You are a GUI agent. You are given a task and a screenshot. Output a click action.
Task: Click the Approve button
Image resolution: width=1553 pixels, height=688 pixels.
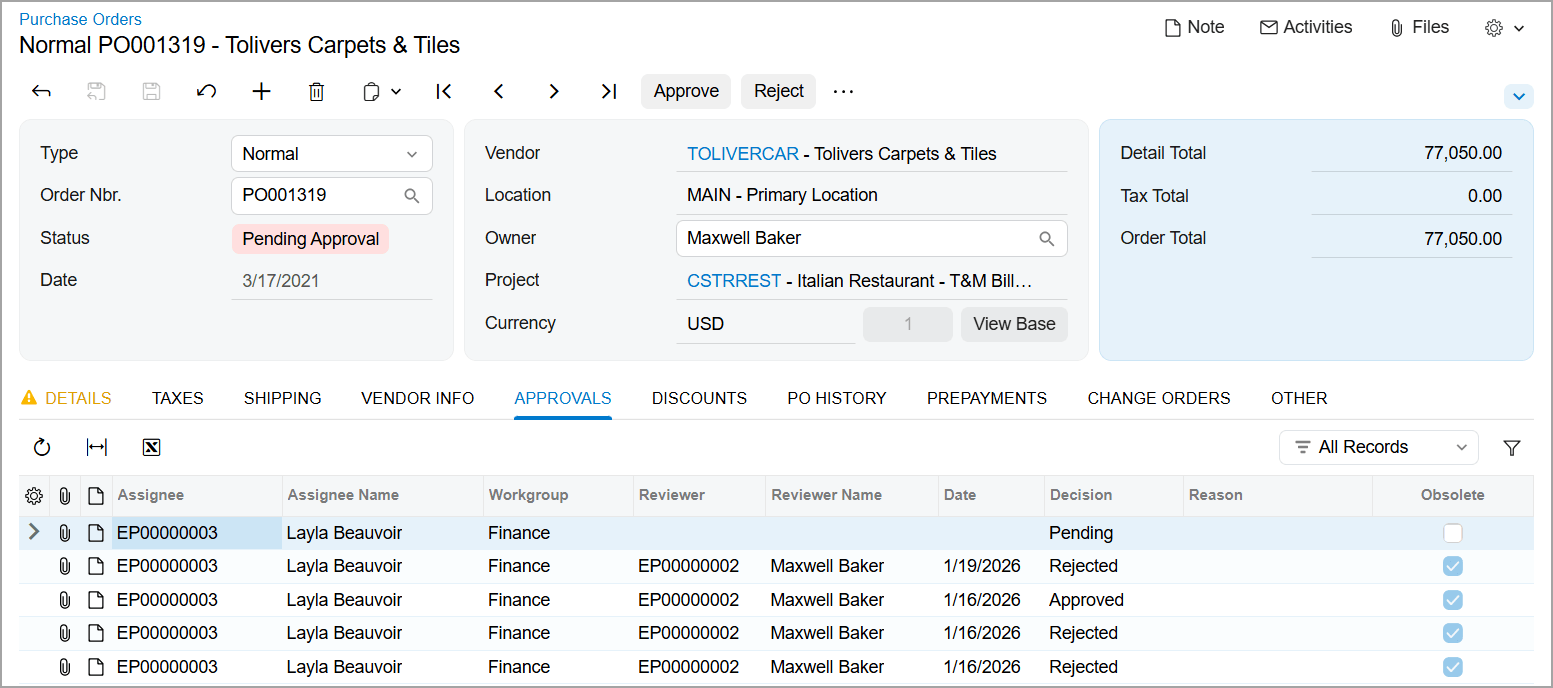[686, 91]
